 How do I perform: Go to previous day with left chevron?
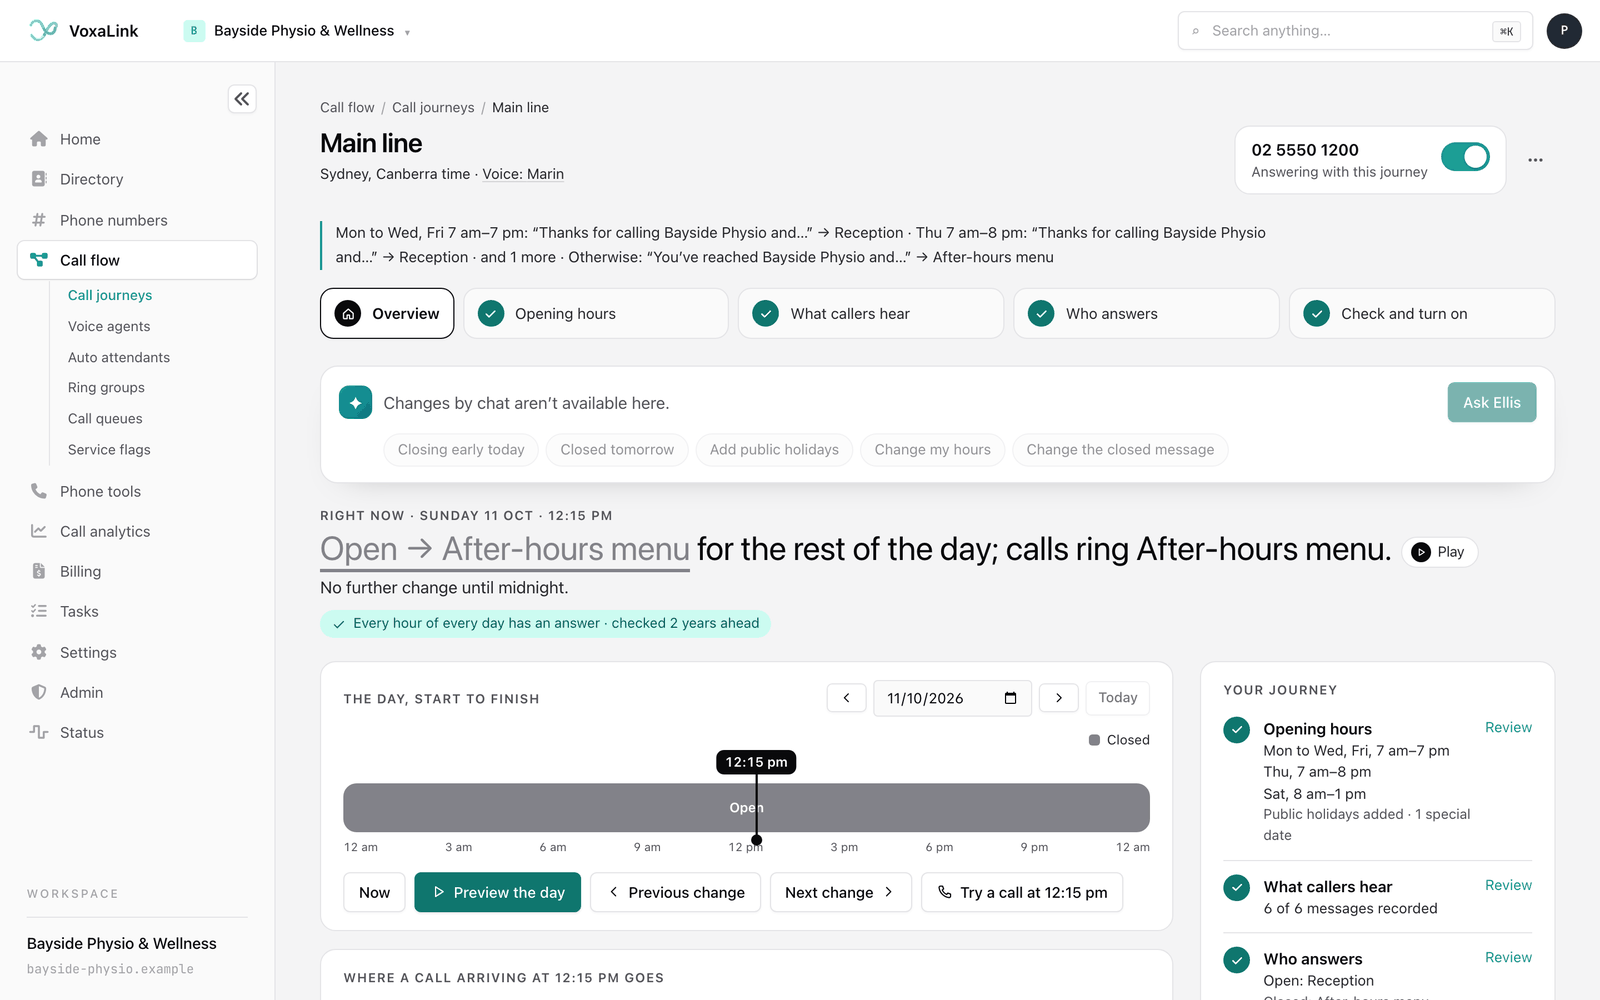(x=847, y=698)
